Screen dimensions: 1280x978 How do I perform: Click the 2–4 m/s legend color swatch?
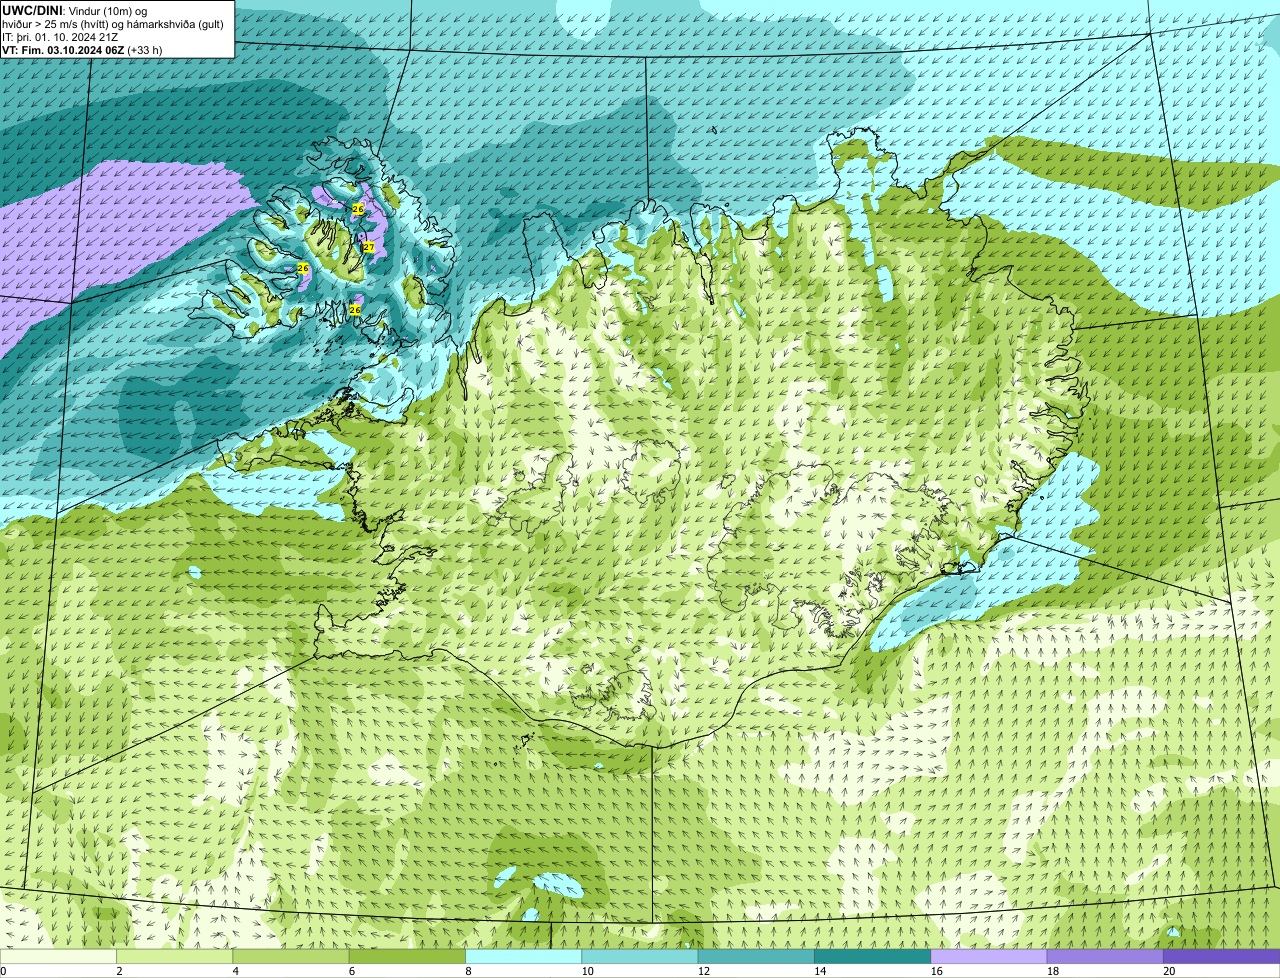click(x=174, y=957)
